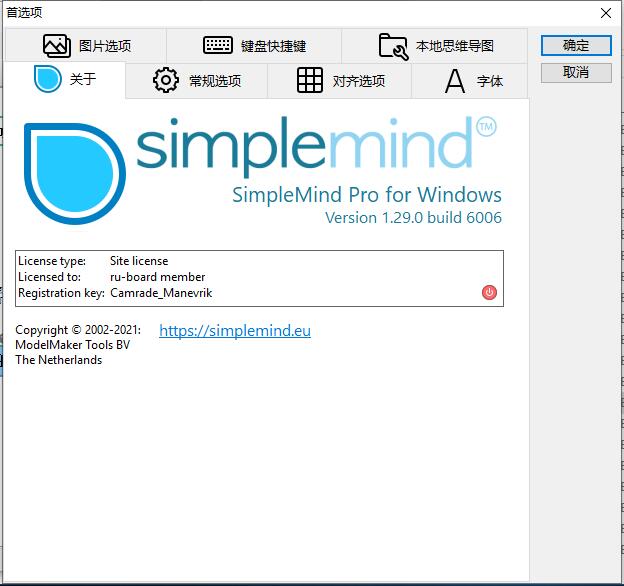624x586 pixels.
Task: Click the folder-wrench icon for 本地思维导图
Action: coord(393,46)
